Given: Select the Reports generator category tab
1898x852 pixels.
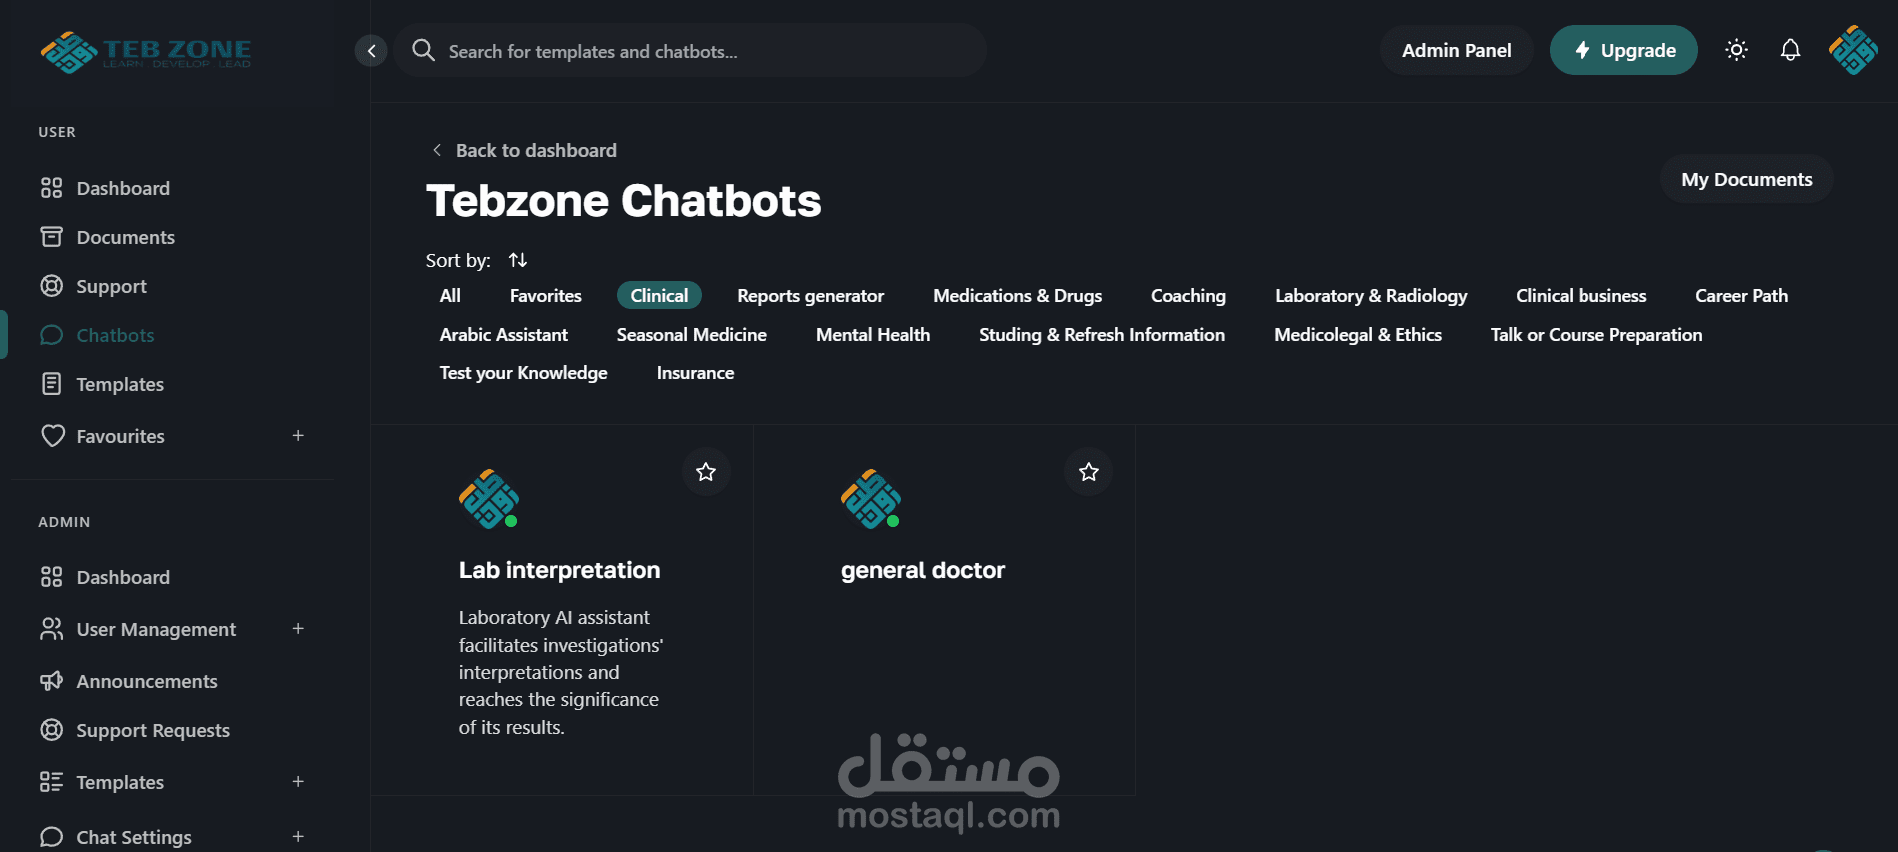Looking at the screenshot, I should click(810, 296).
